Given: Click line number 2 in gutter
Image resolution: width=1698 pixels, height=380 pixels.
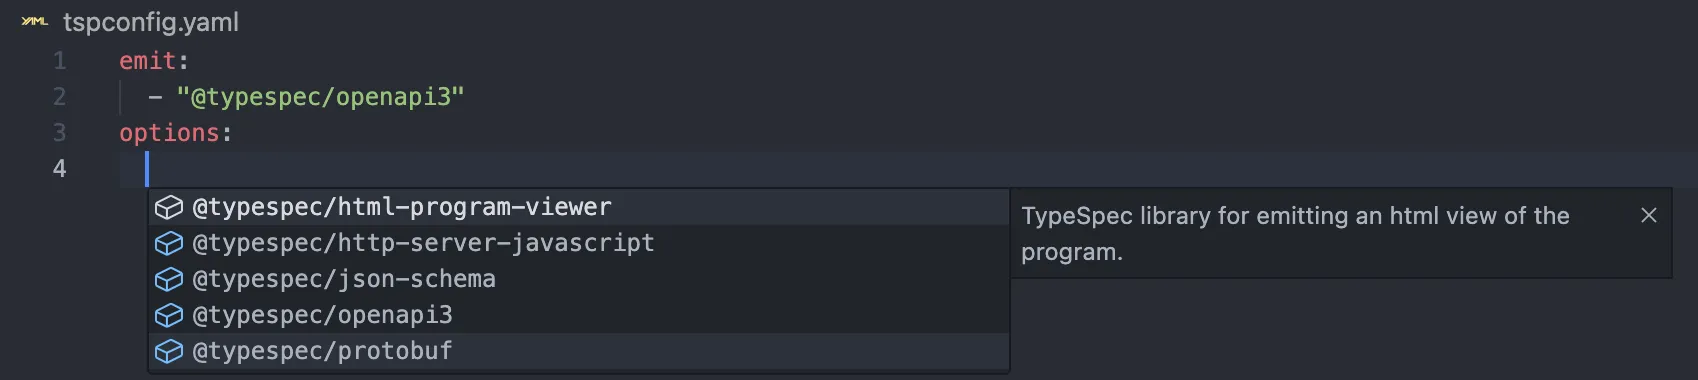Looking at the screenshot, I should tap(60, 97).
